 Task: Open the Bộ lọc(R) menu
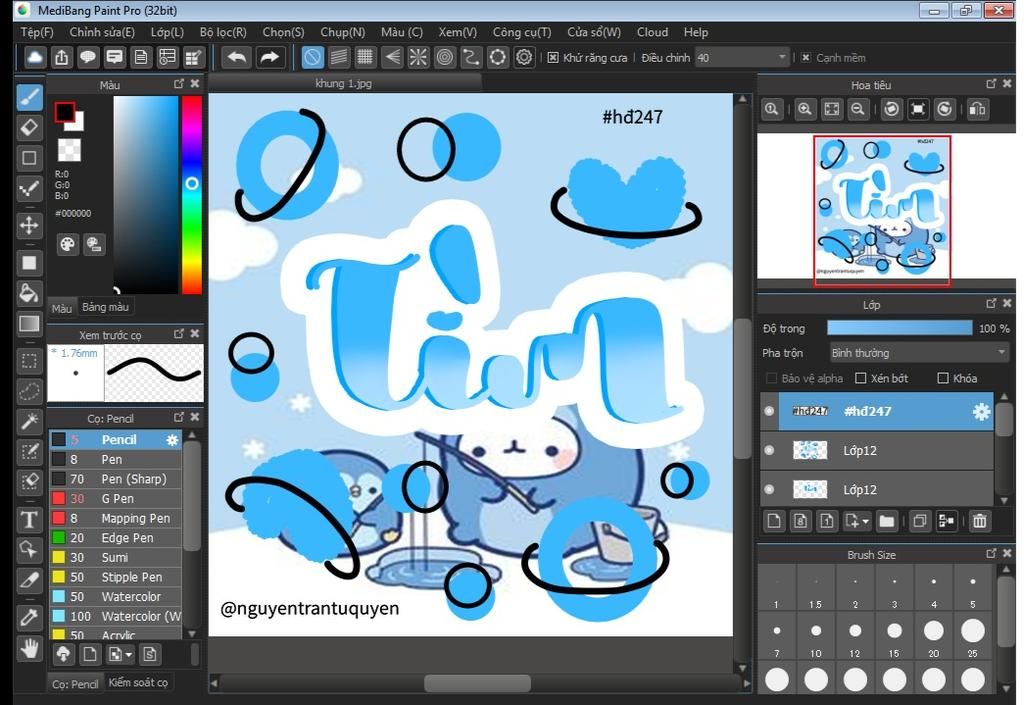223,32
